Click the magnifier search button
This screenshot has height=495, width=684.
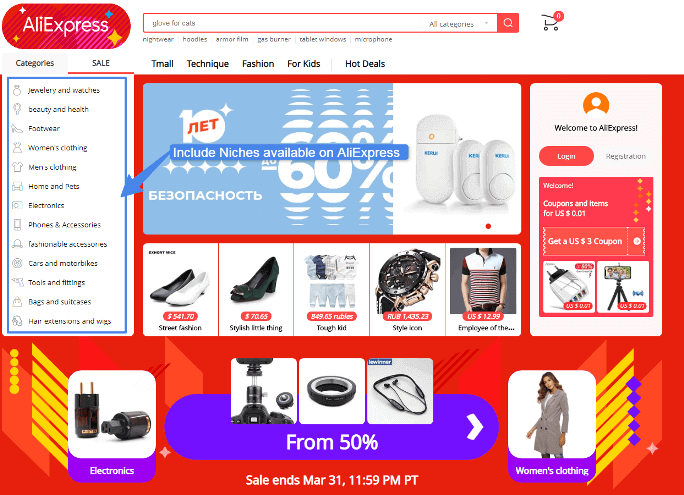(x=508, y=23)
